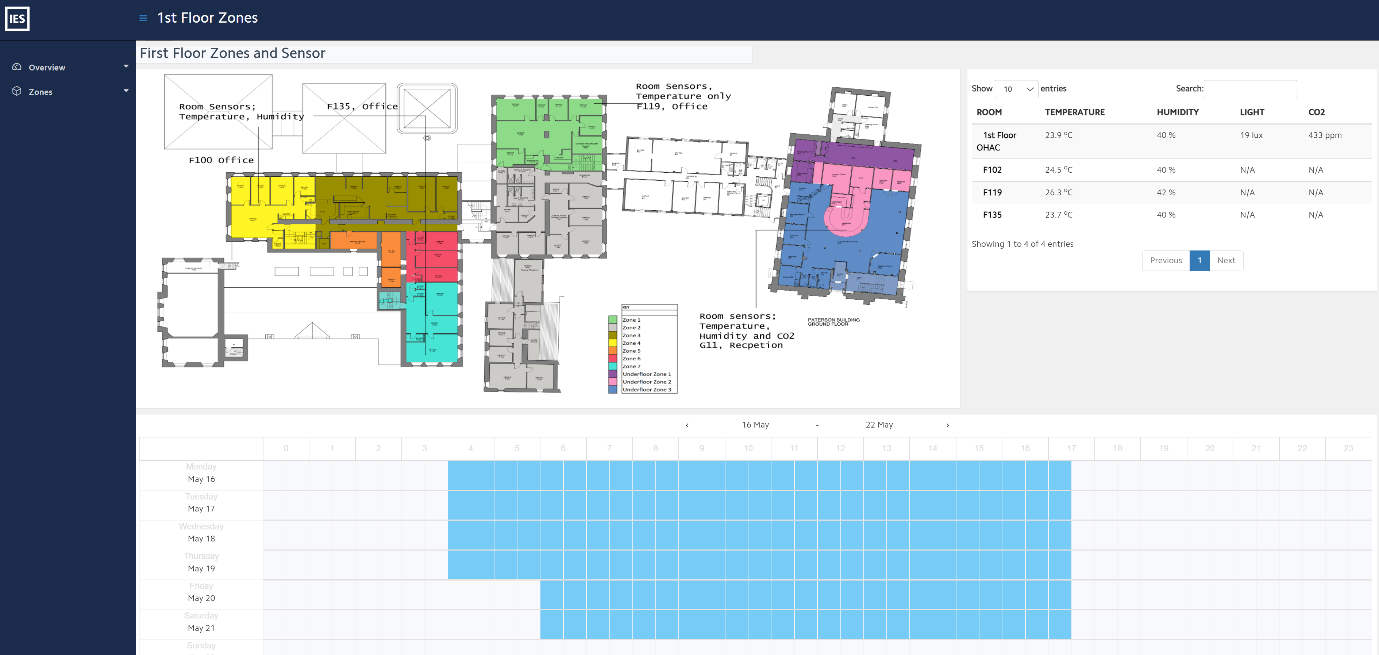Expand the Overview menu dropdown arrow
This screenshot has height=655, width=1379.
[x=126, y=67]
